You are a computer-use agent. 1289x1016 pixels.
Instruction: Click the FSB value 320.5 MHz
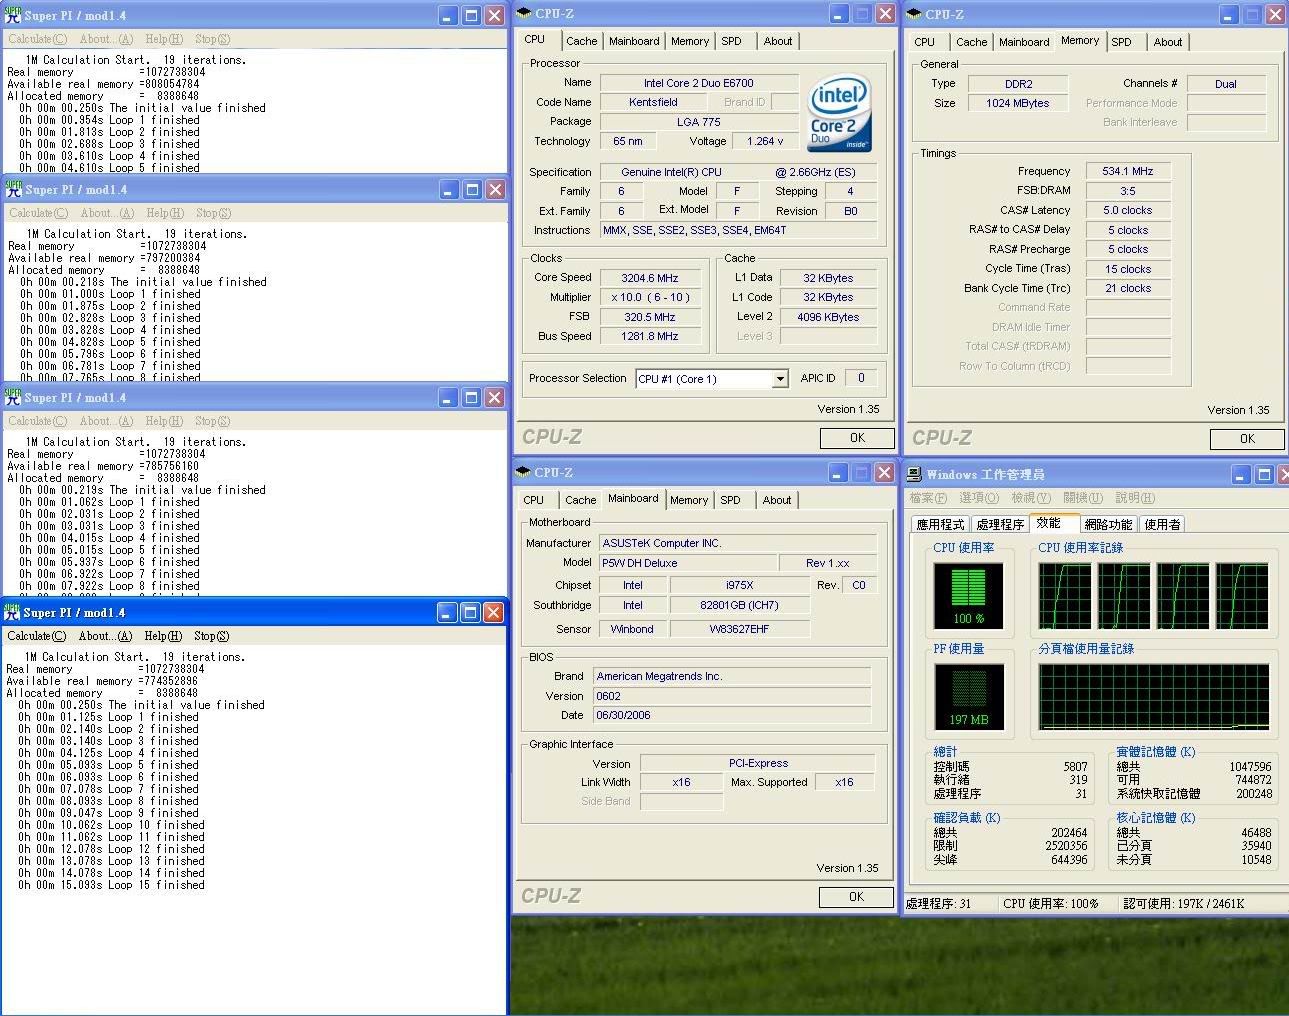click(650, 317)
